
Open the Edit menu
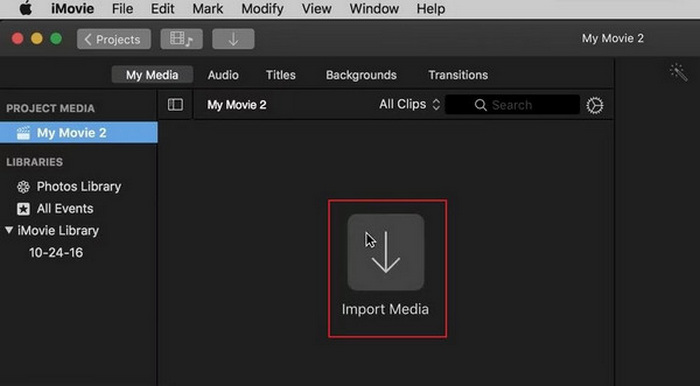tap(162, 8)
